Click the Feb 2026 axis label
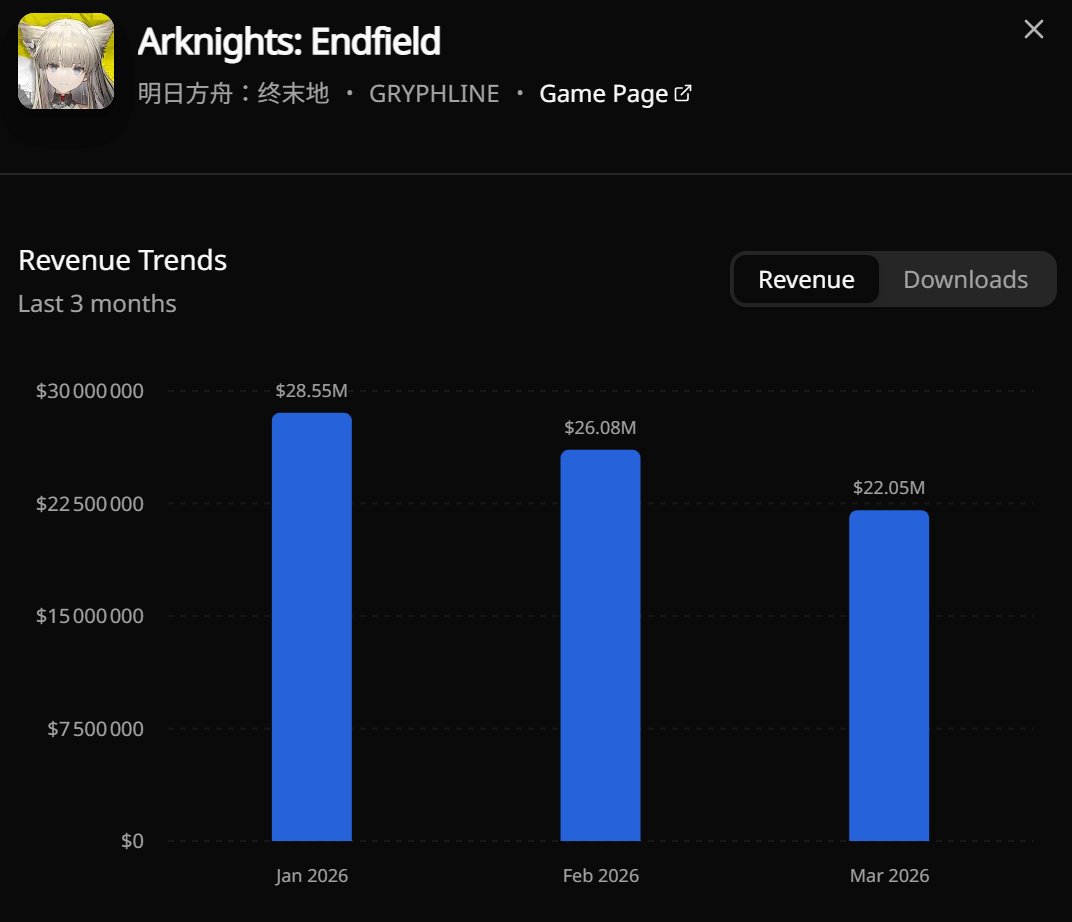 [601, 876]
